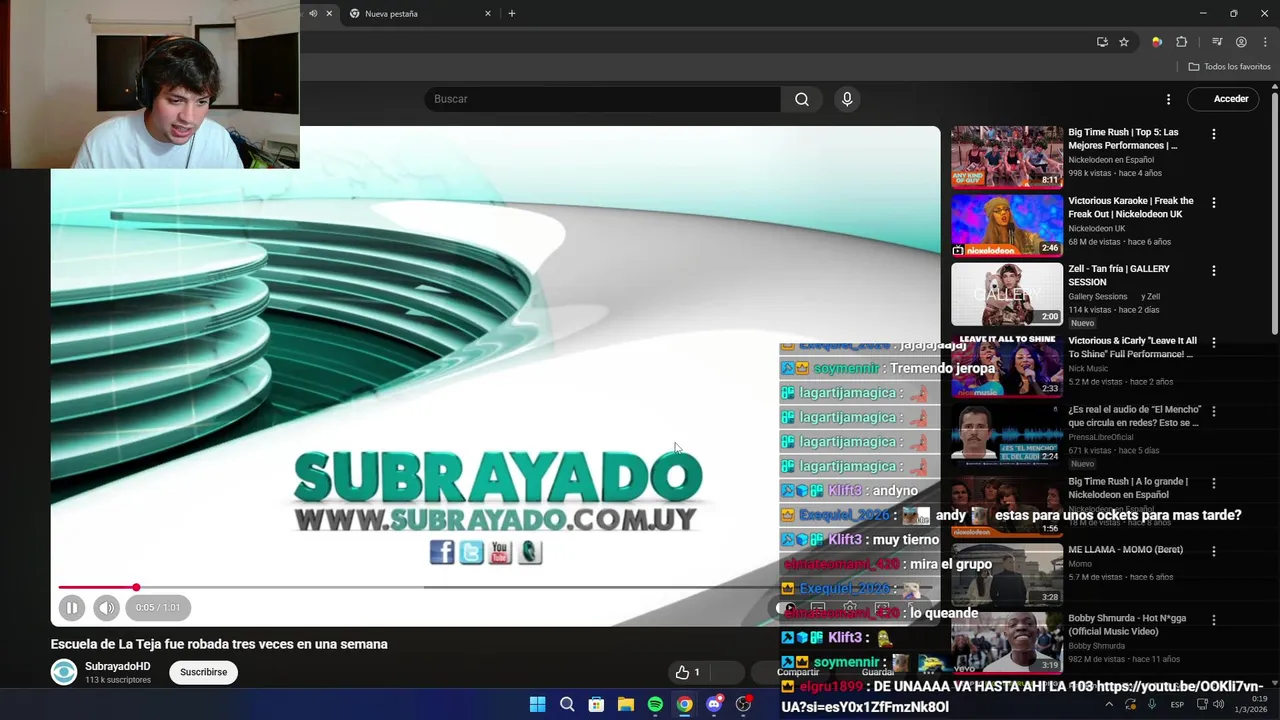This screenshot has height=720, width=1280.
Task: Open menu for Big Time Rush Top 5 video
Action: pos(1214,134)
